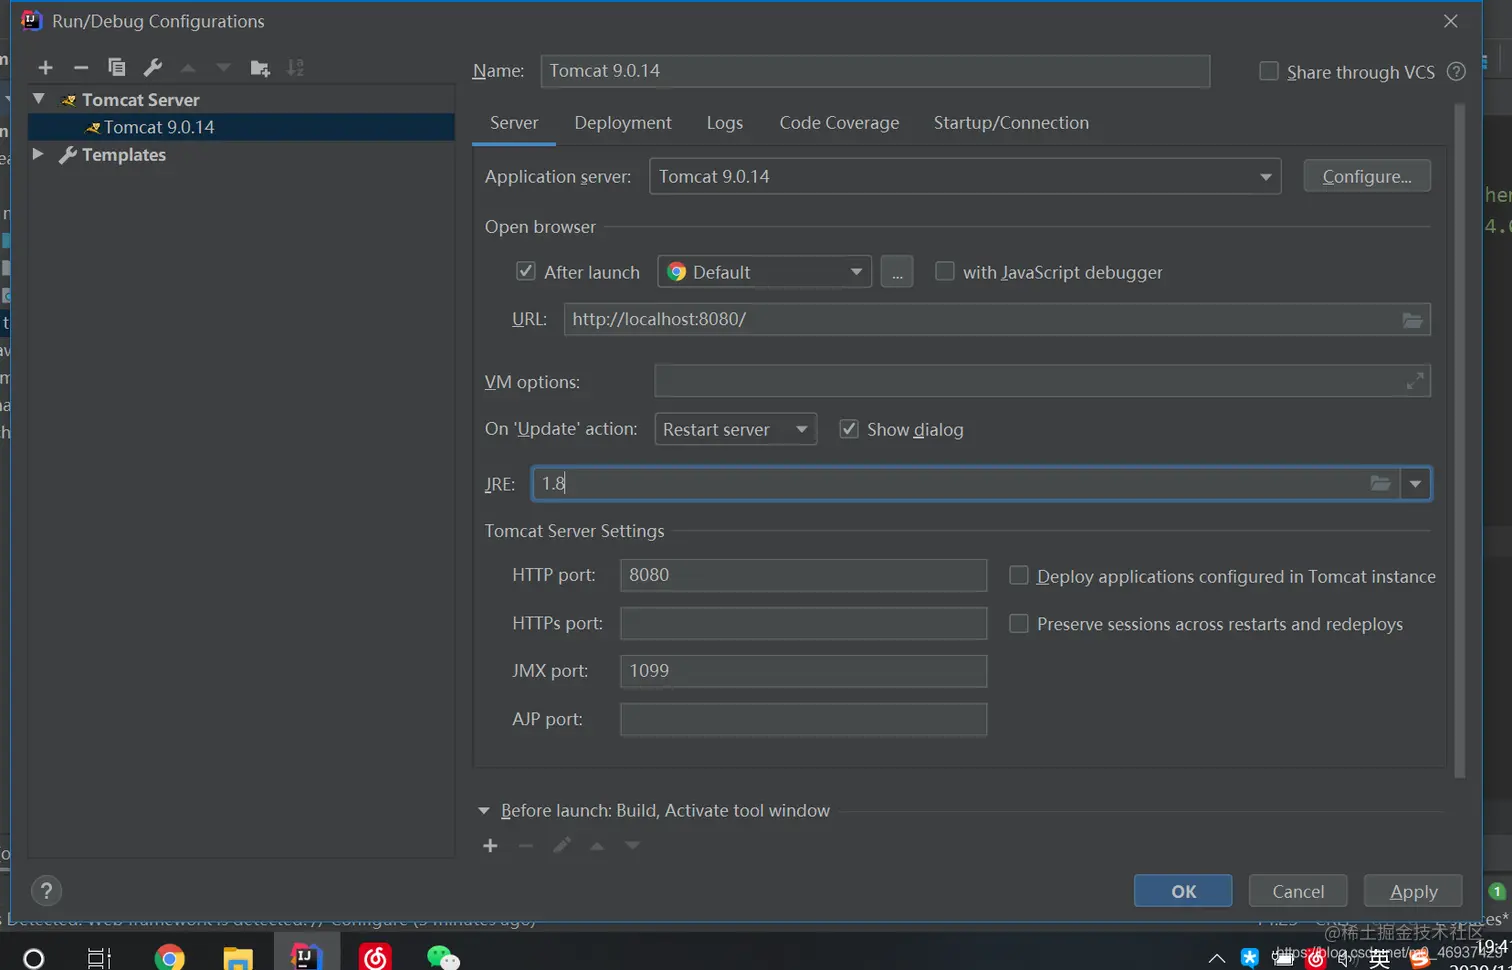The image size is (1512, 970).
Task: Open the Application server dropdown
Action: [965, 177]
